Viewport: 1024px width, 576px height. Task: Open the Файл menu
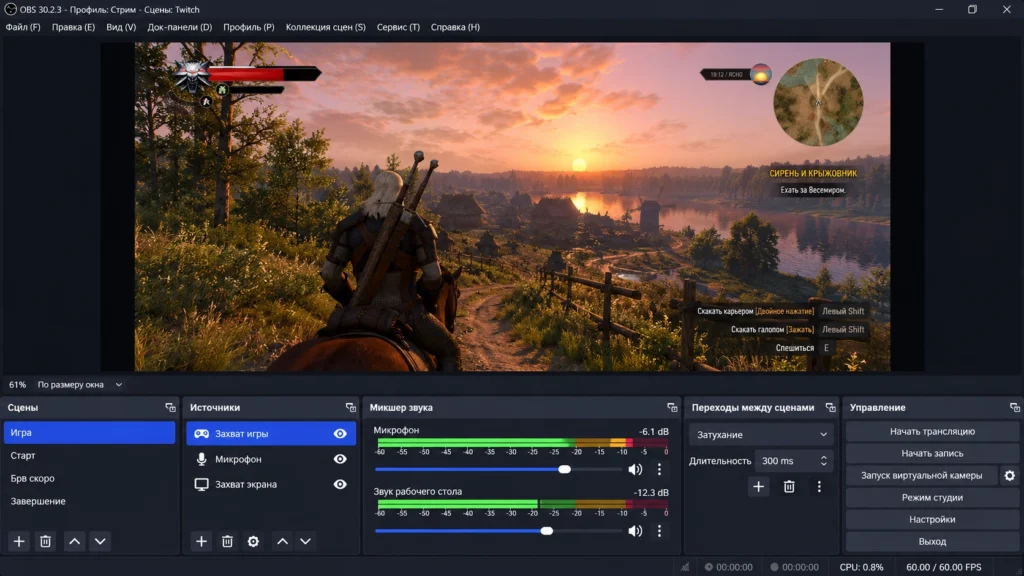pyautogui.click(x=23, y=27)
